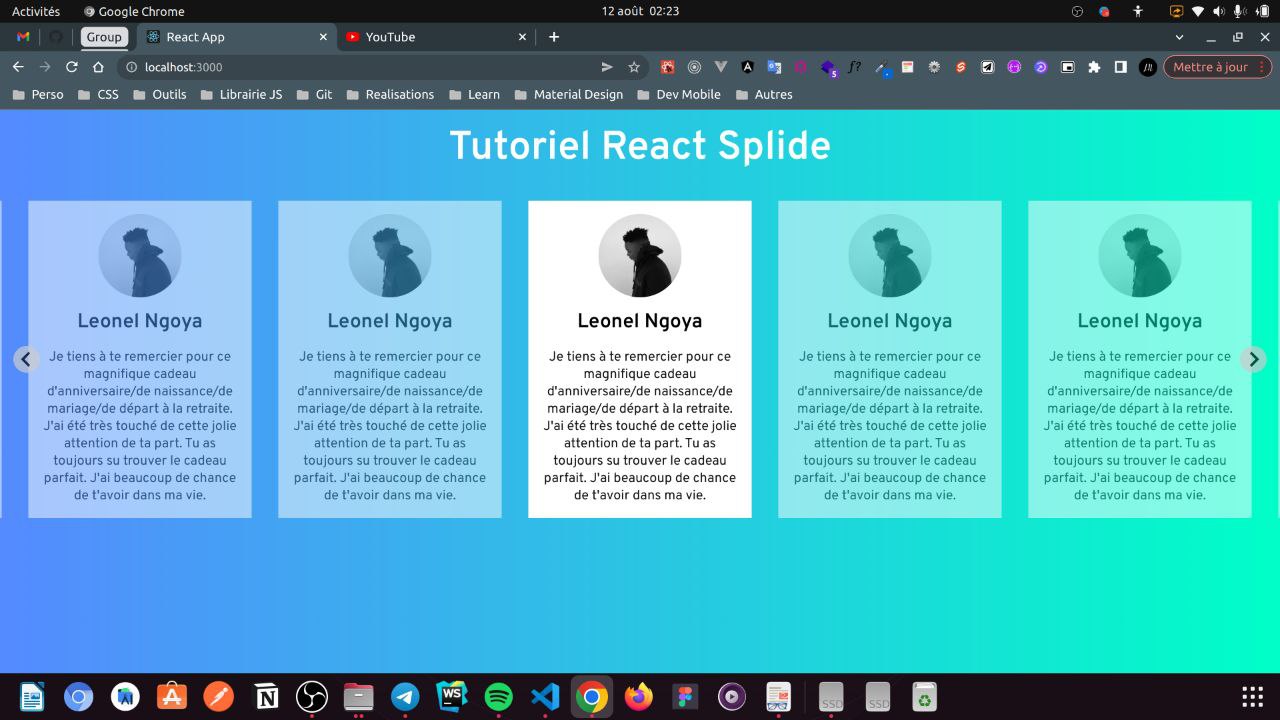
Task: Open WebStorm from the dock
Action: [452, 697]
